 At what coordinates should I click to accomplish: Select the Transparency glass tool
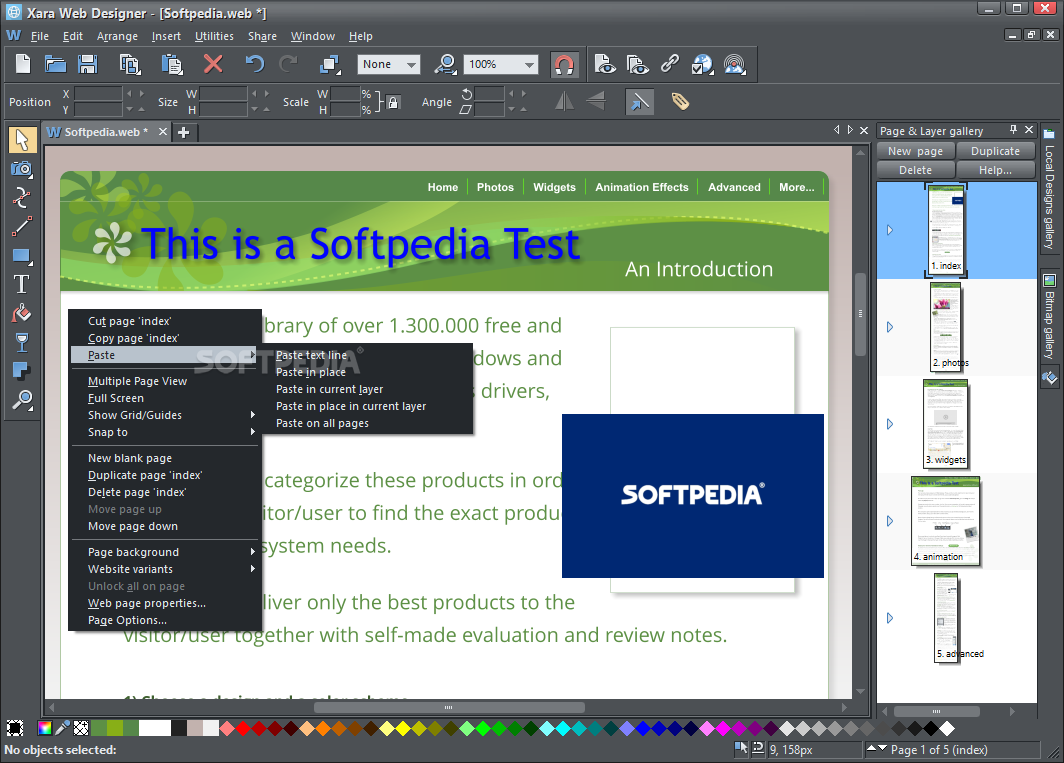tap(22, 342)
